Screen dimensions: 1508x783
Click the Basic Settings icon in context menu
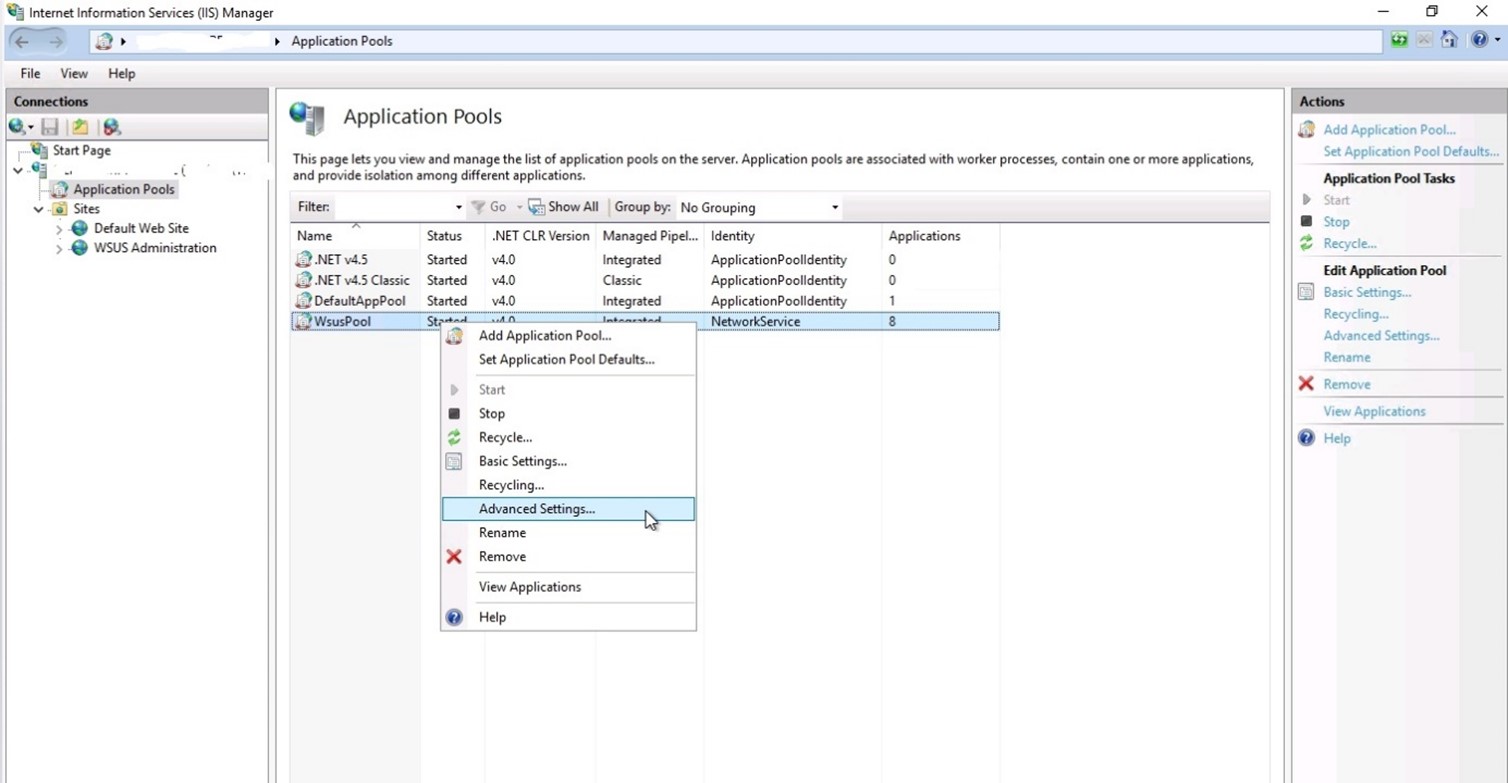click(x=454, y=461)
